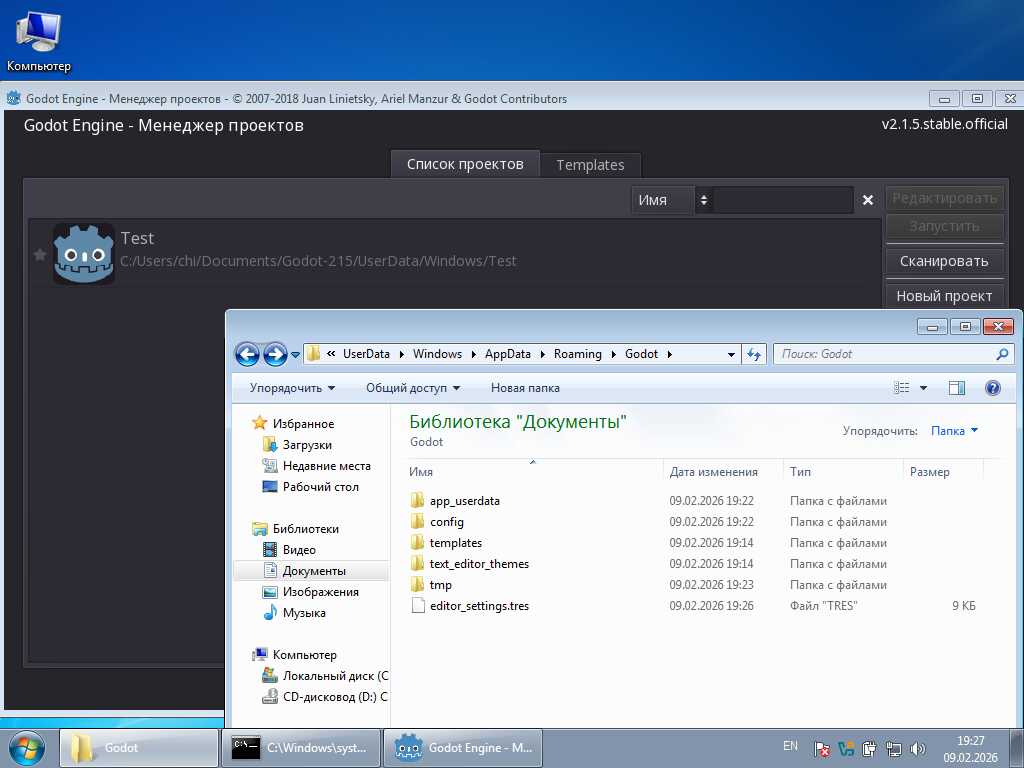Click the volume speaker tray icon
Image resolution: width=1024 pixels, height=768 pixels.
919,748
